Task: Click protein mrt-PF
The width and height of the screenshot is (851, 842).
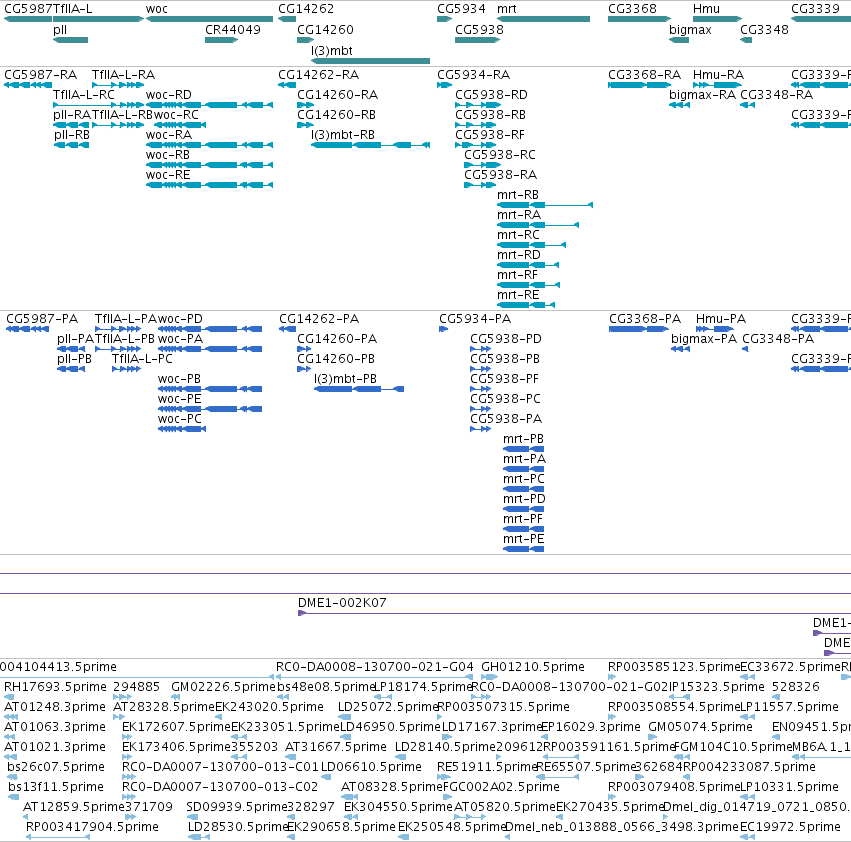Action: click(x=524, y=529)
